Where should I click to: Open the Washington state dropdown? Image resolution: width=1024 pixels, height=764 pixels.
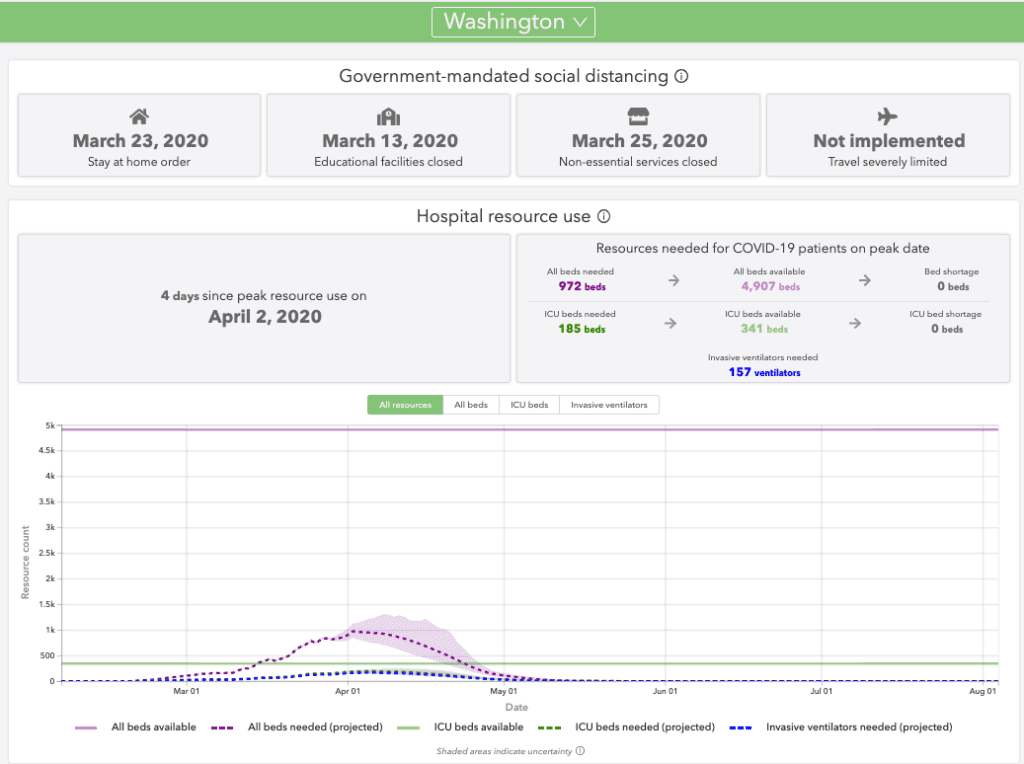513,22
